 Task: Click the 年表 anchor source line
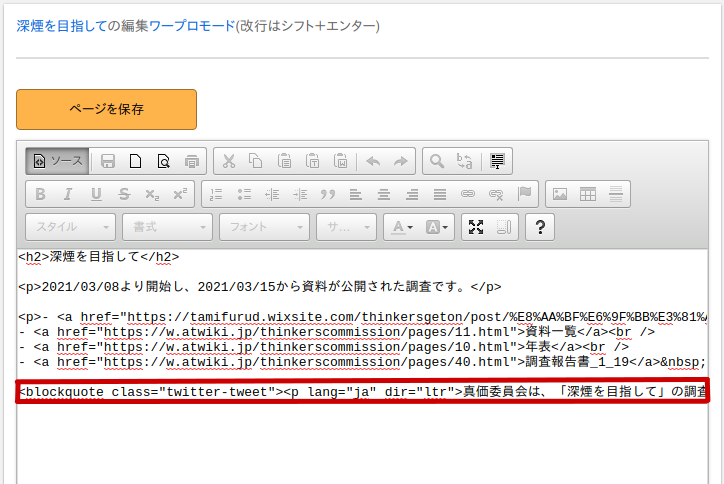(324, 347)
